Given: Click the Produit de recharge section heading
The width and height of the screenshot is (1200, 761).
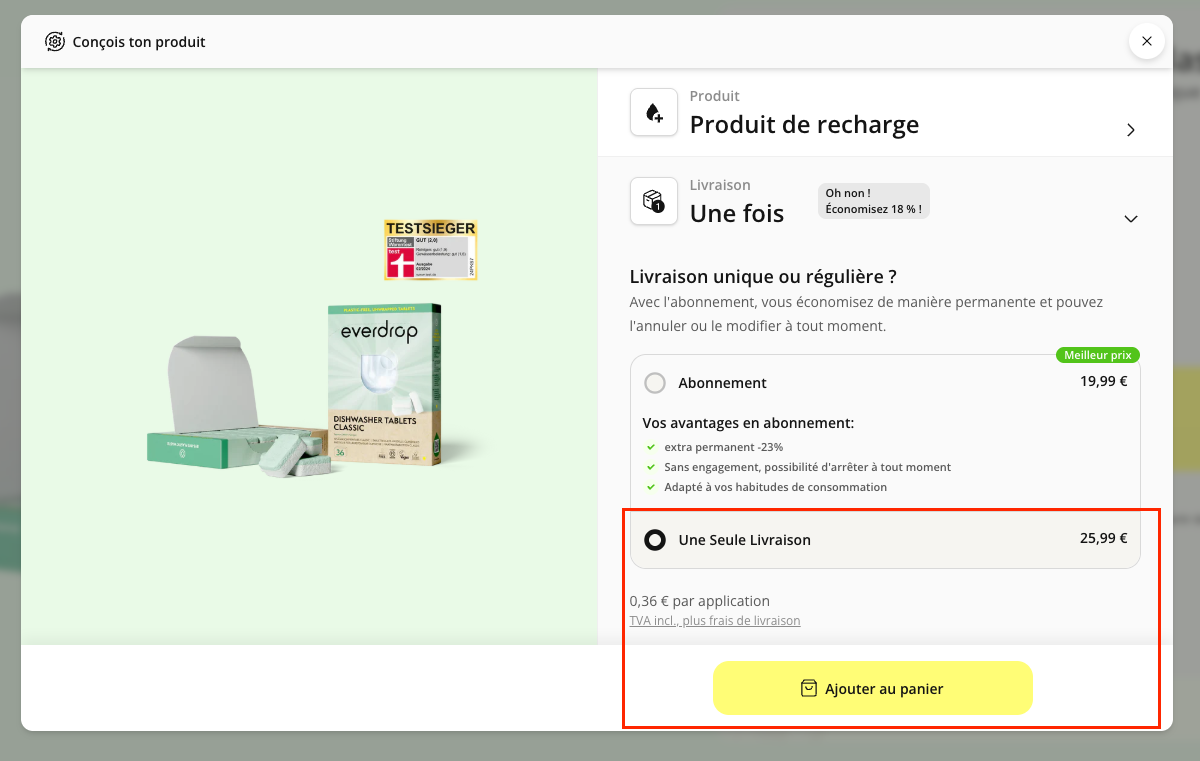Looking at the screenshot, I should tap(804, 125).
